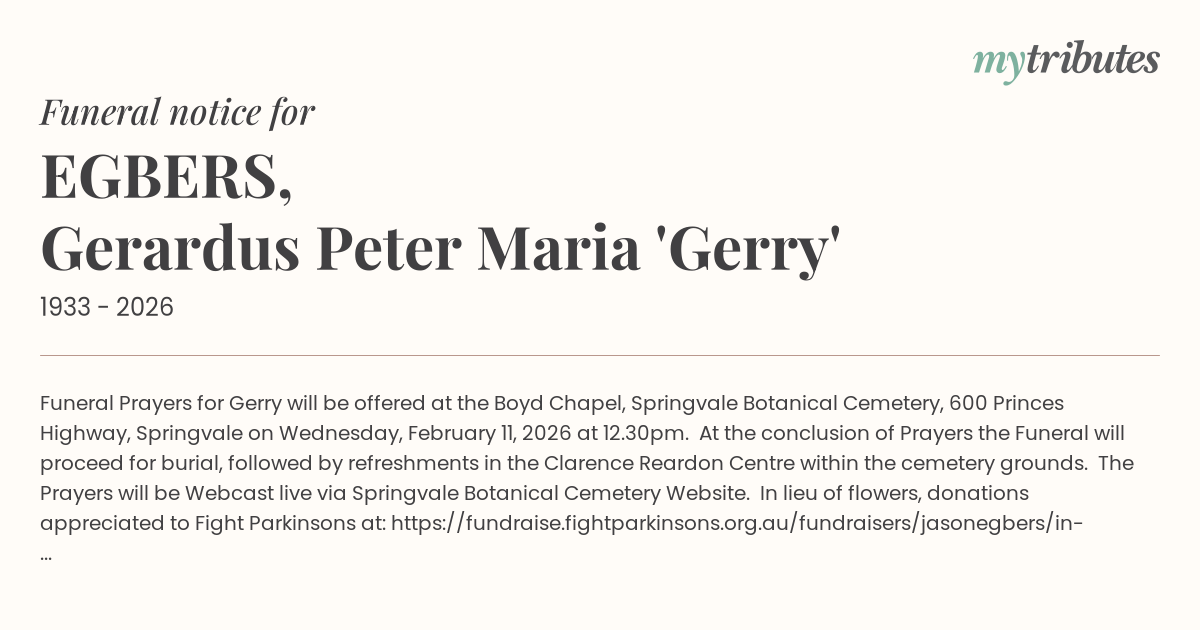Image resolution: width=1200 pixels, height=630 pixels.
Task: Select the 'Funeral notice for' heading
Action: [x=177, y=112]
